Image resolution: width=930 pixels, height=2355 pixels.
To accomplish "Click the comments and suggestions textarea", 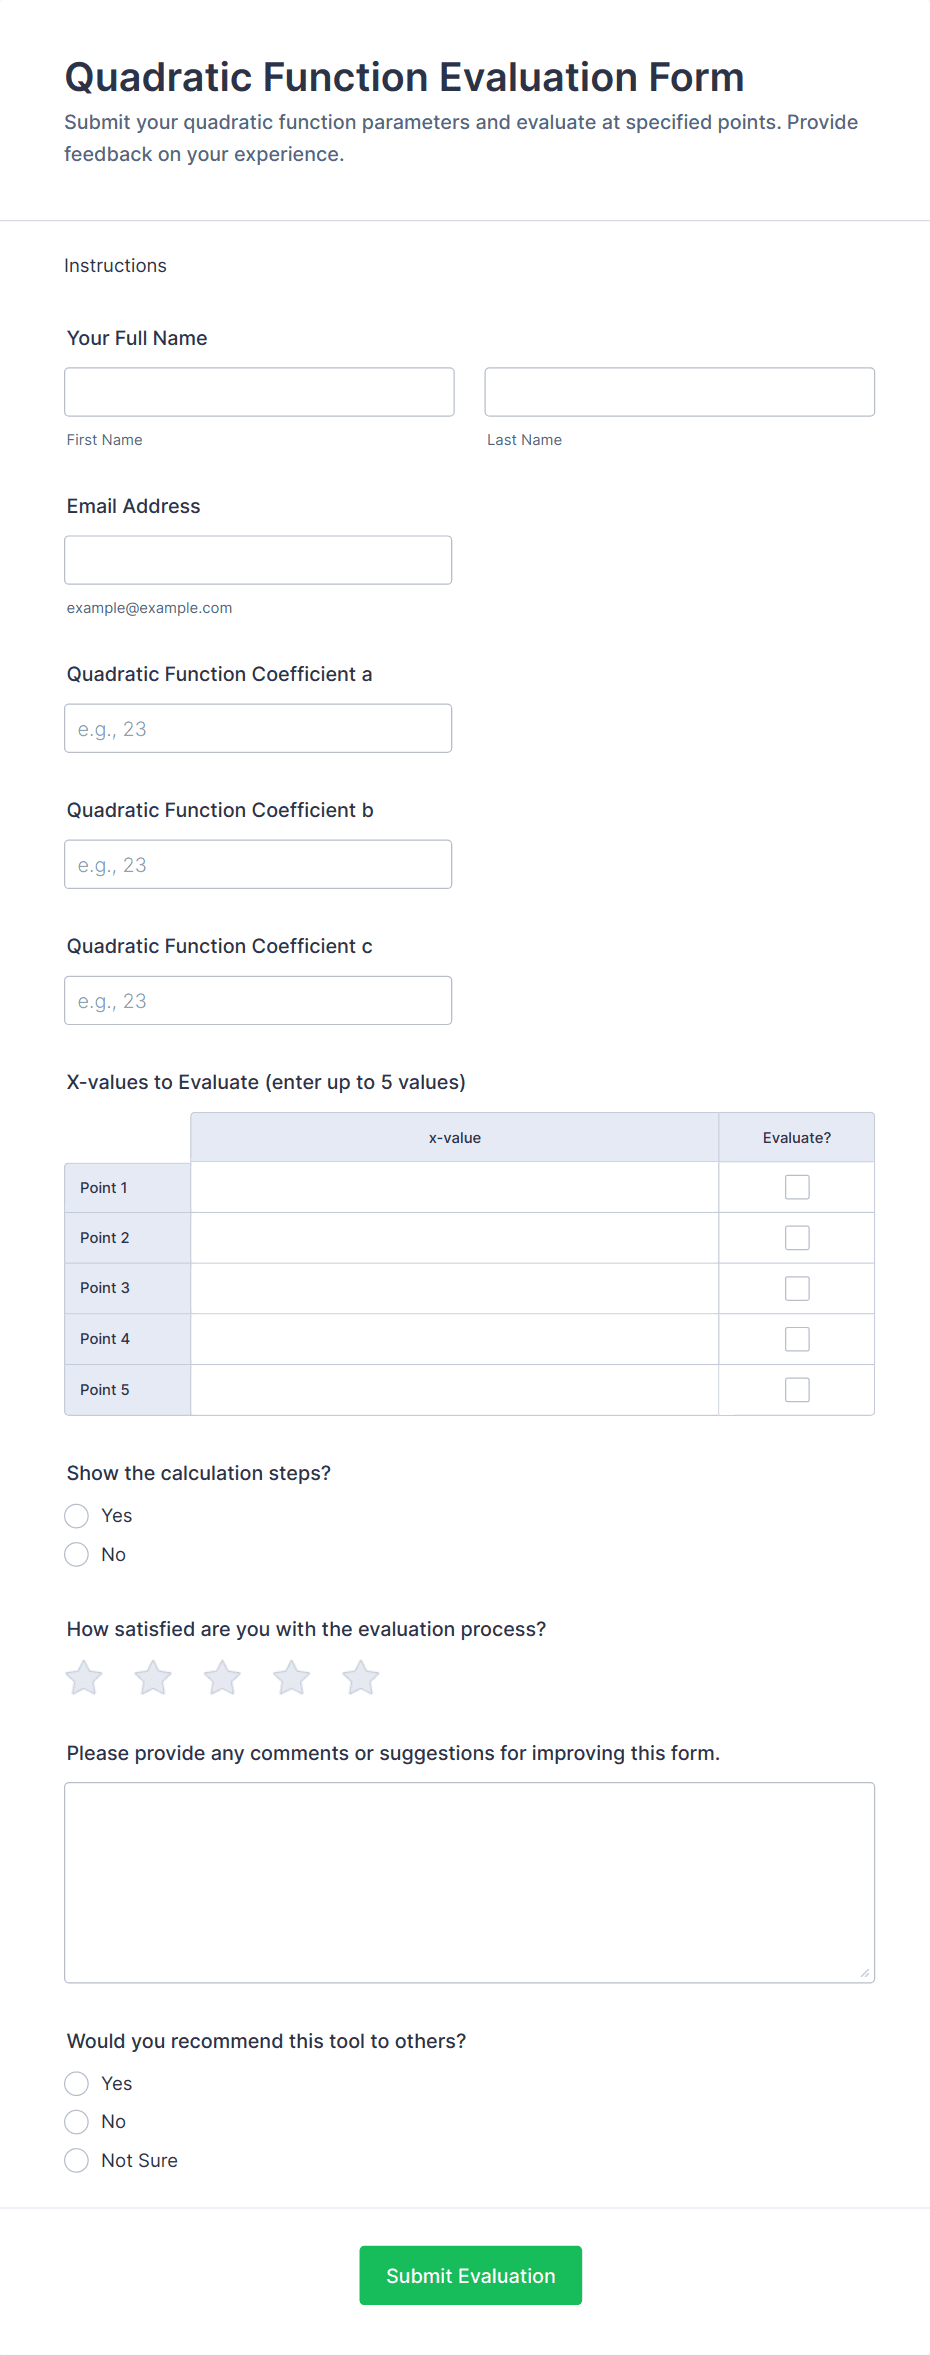I will (x=469, y=1882).
